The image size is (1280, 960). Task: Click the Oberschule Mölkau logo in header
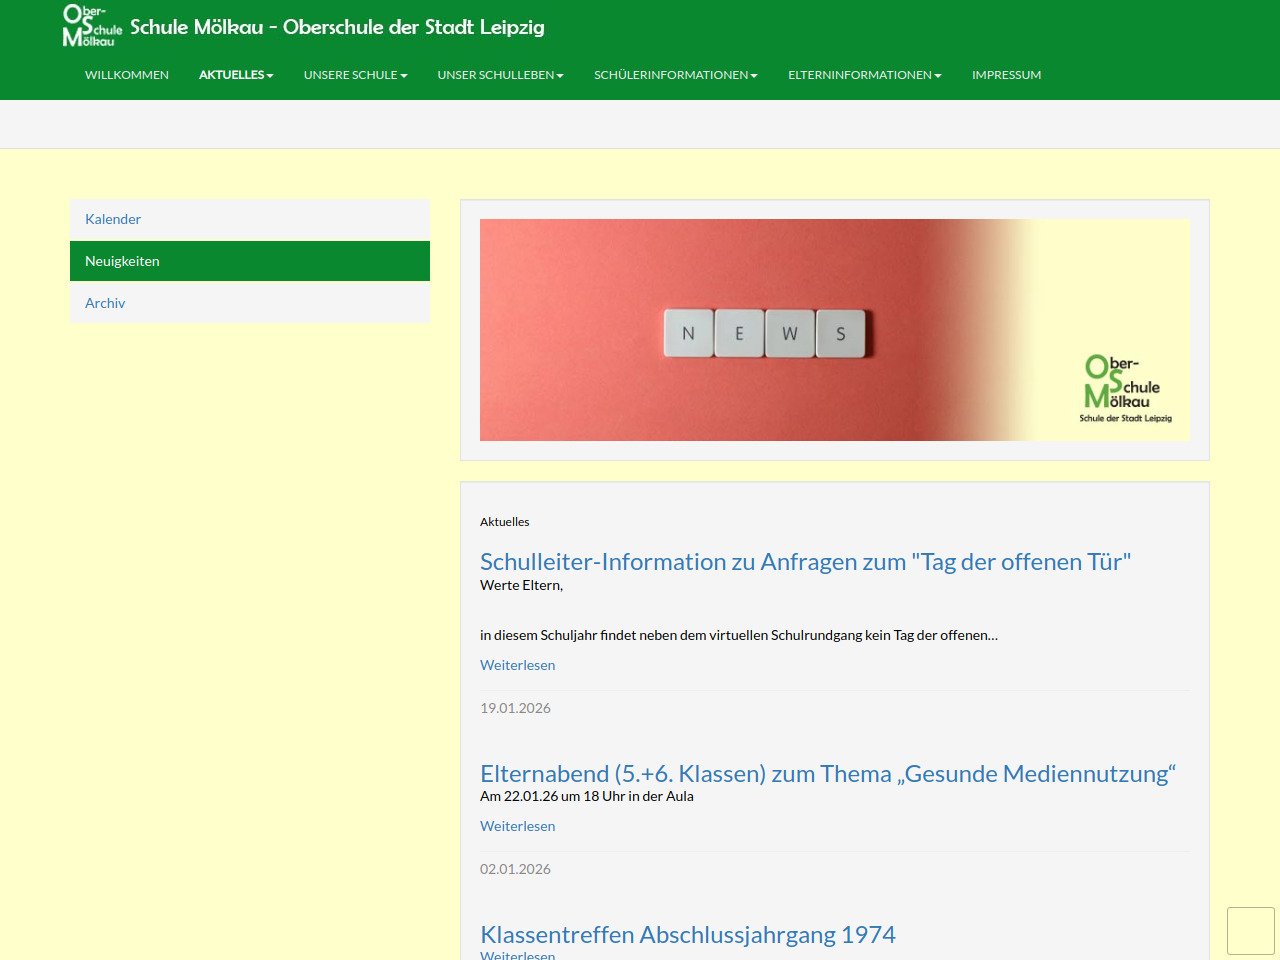[x=92, y=26]
